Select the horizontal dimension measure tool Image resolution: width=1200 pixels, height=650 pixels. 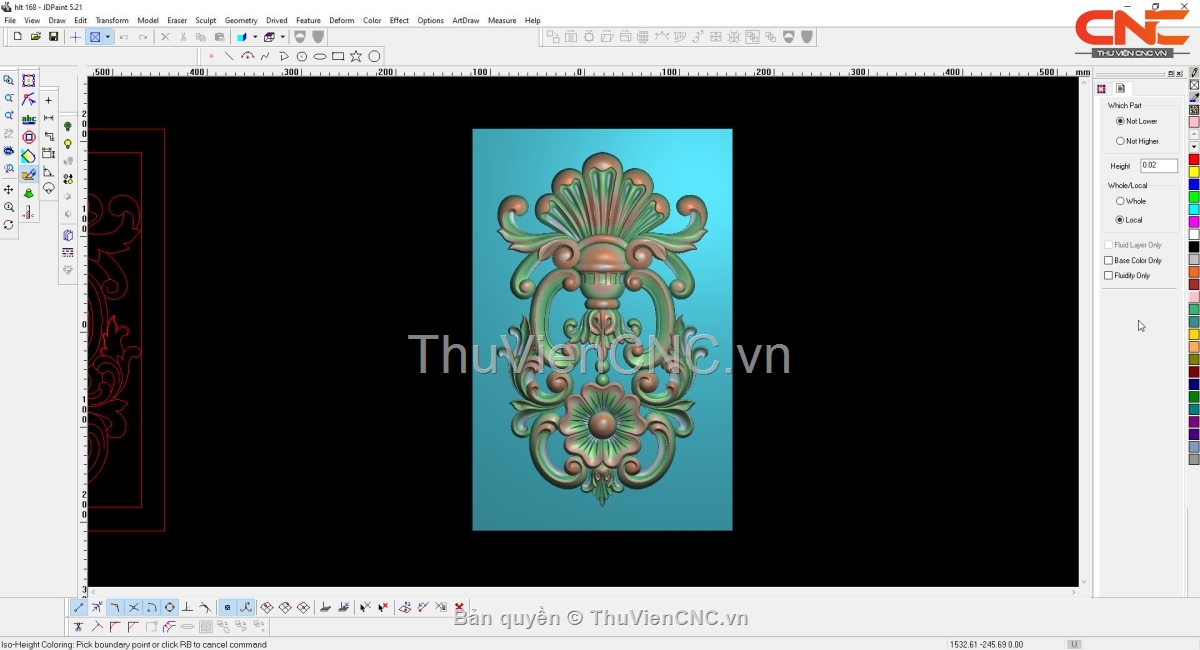[48, 118]
